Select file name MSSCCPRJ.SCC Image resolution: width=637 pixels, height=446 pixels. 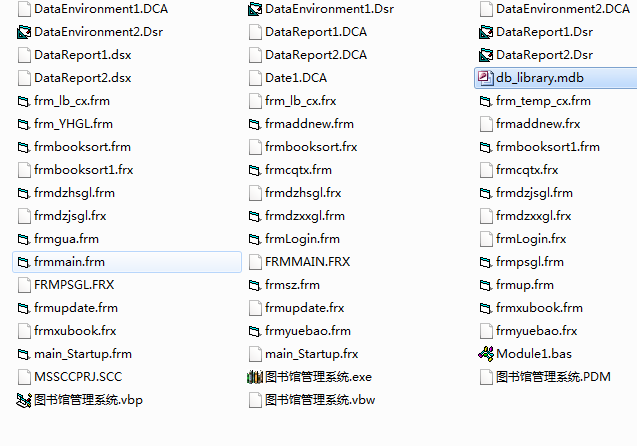click(78, 377)
